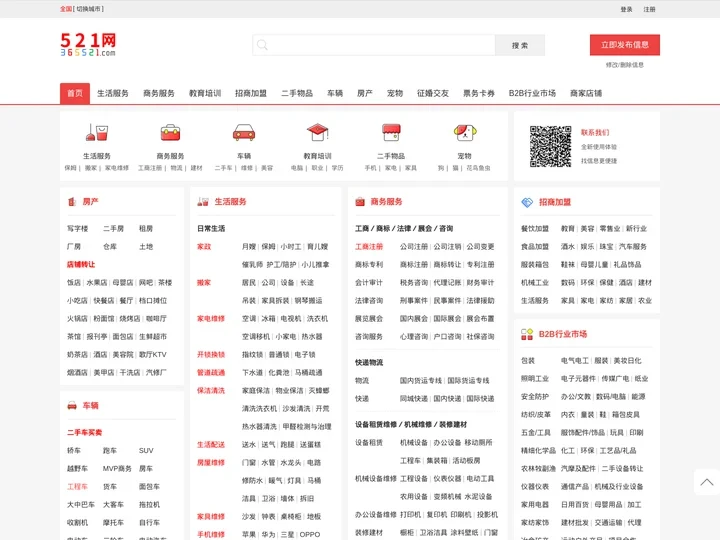Screen dimensions: 720x540
Task: Click the 会计审计 link
Action: pyautogui.click(x=369, y=282)
